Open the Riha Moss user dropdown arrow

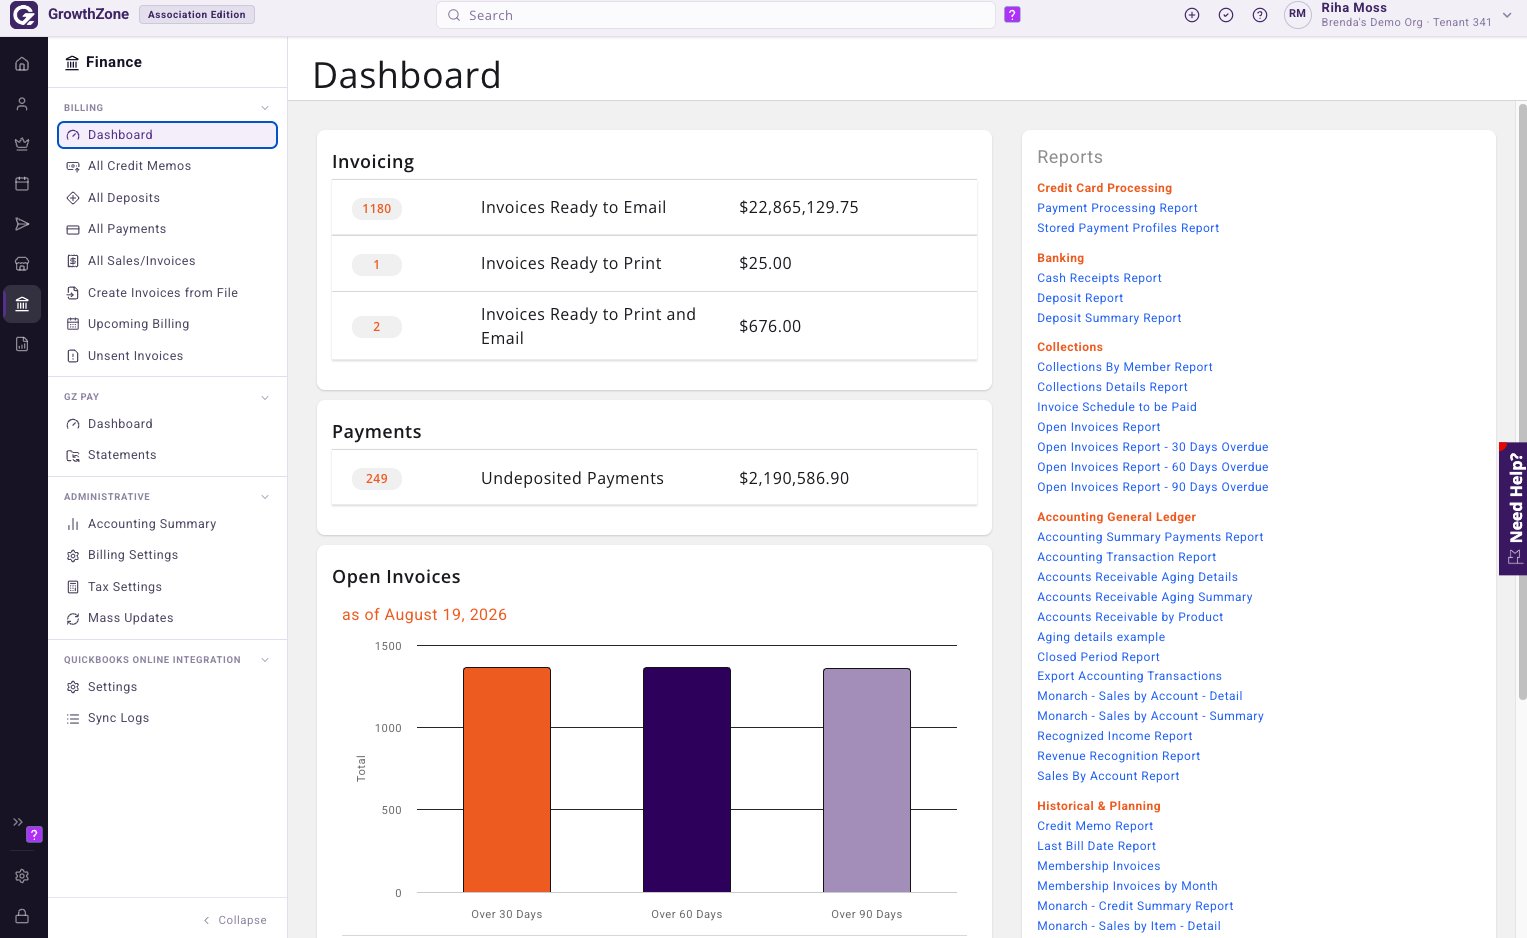click(1507, 15)
